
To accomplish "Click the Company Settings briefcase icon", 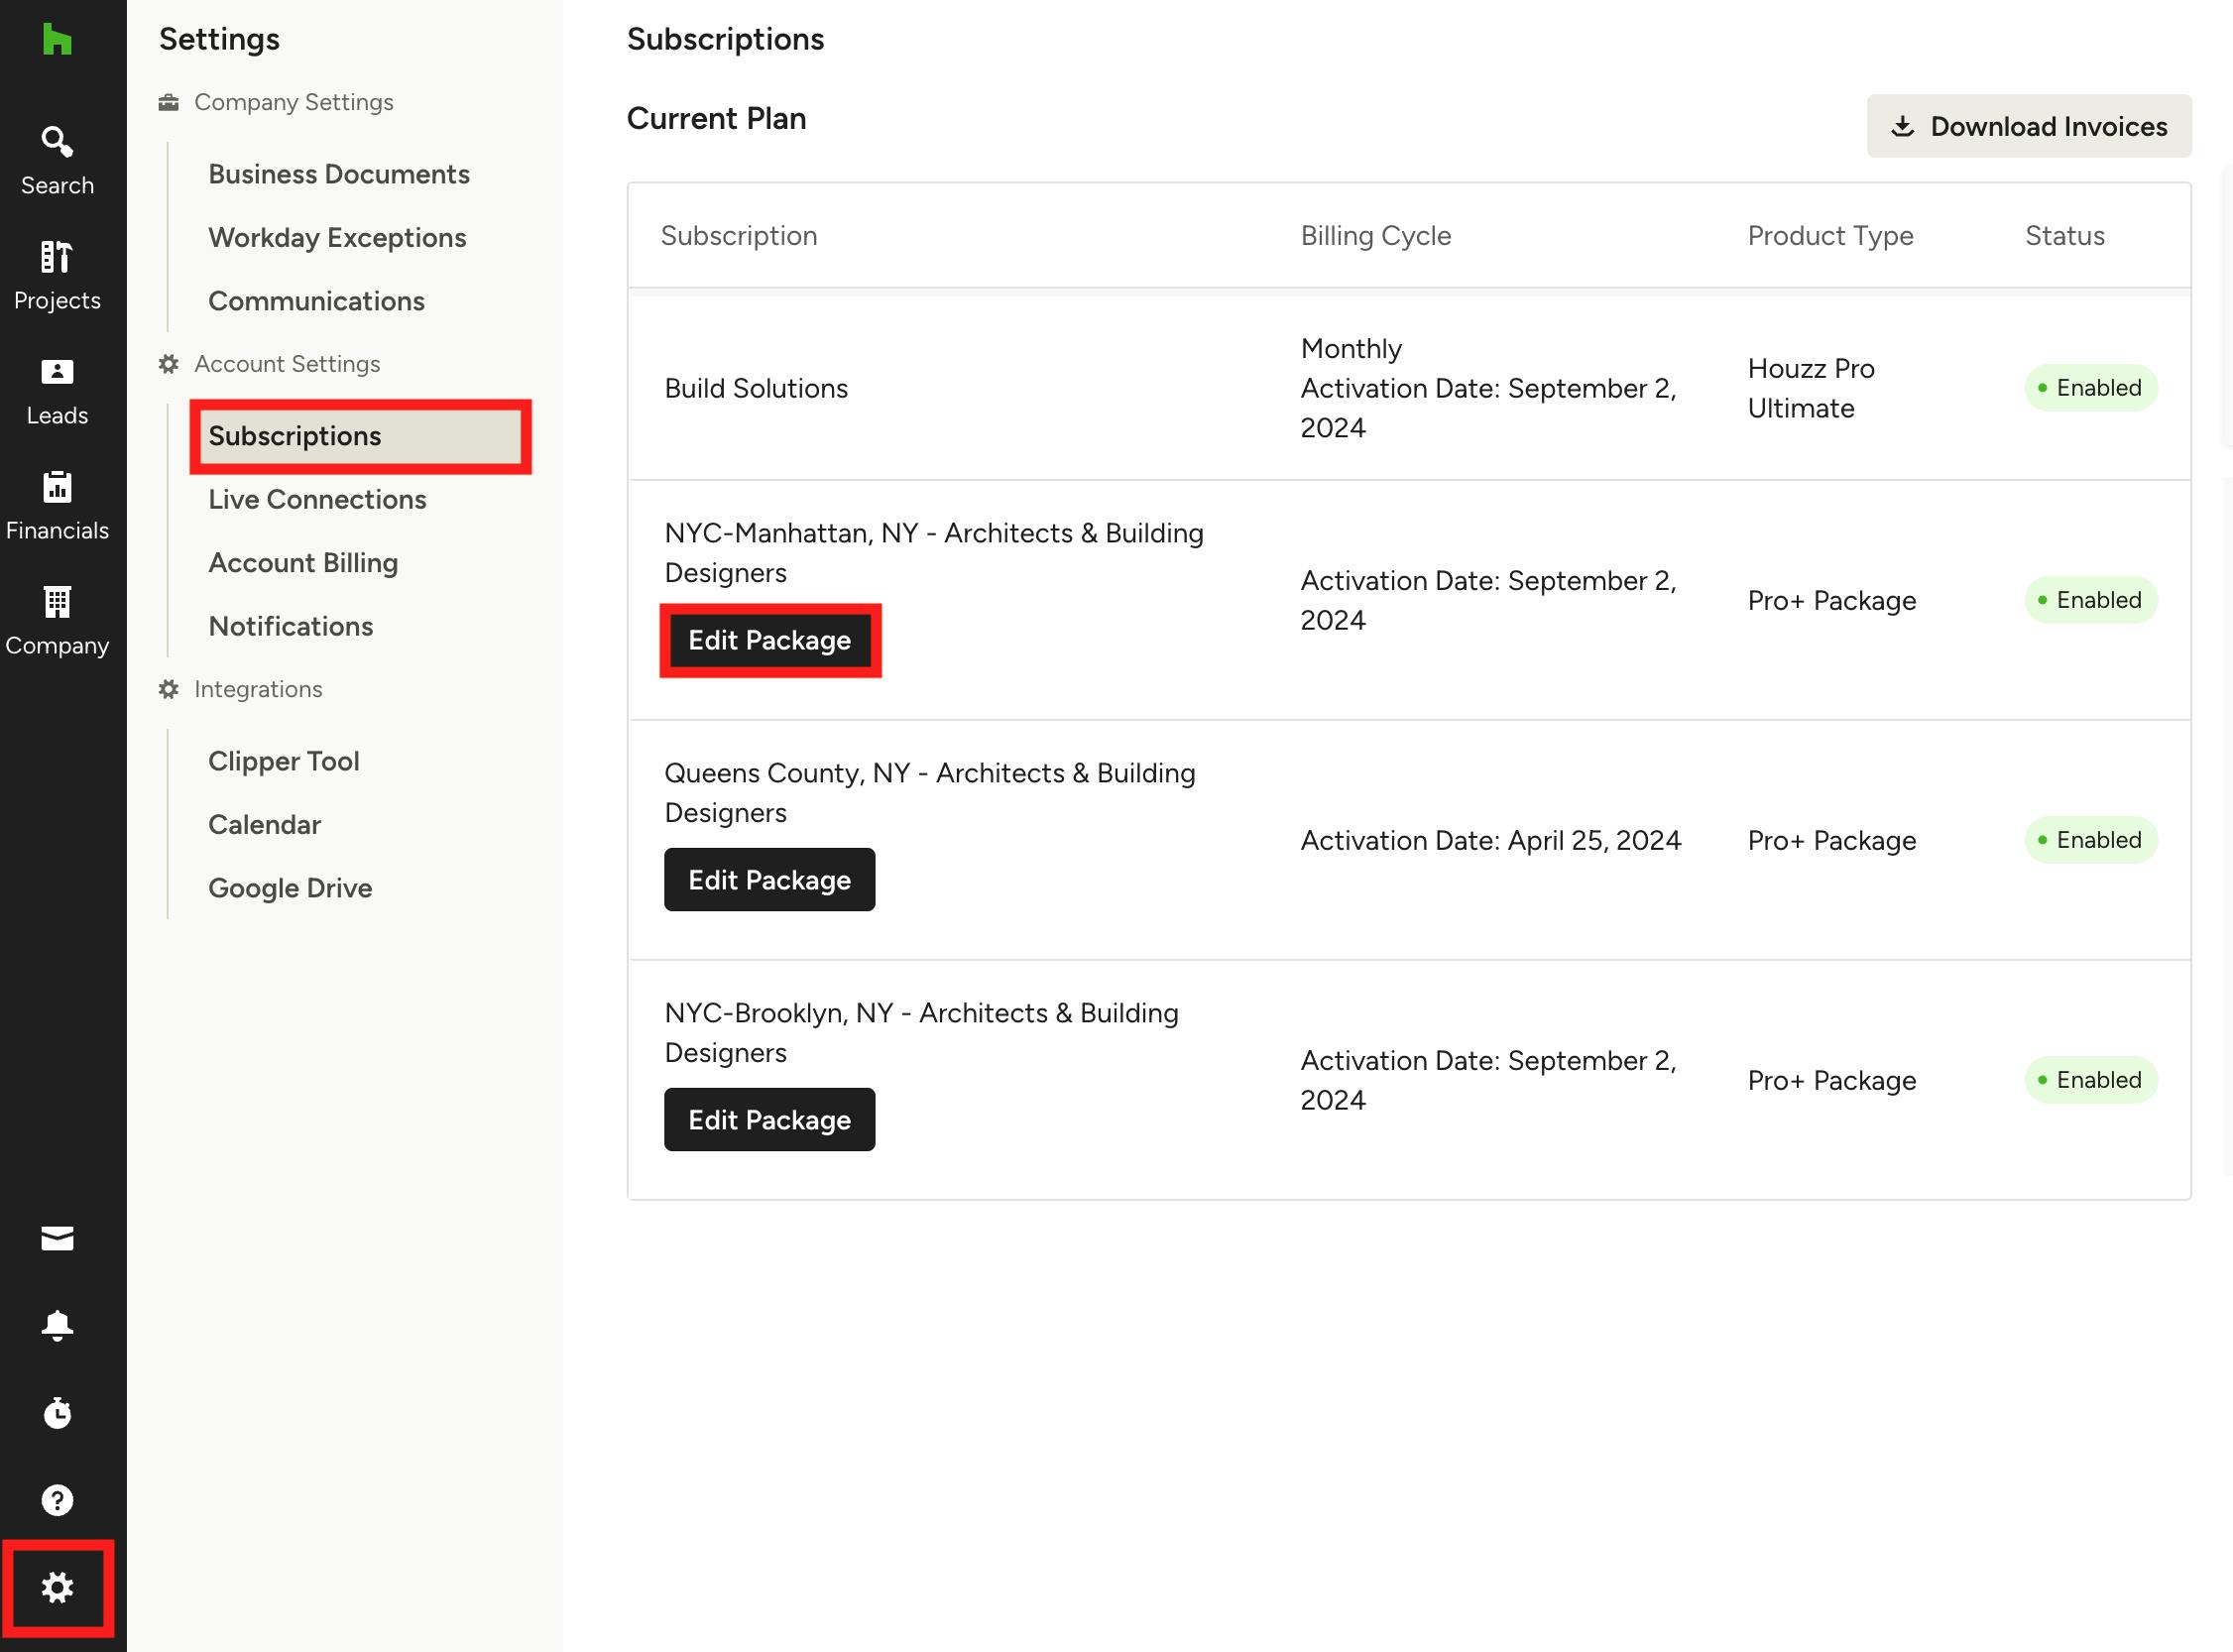I will click(x=169, y=102).
